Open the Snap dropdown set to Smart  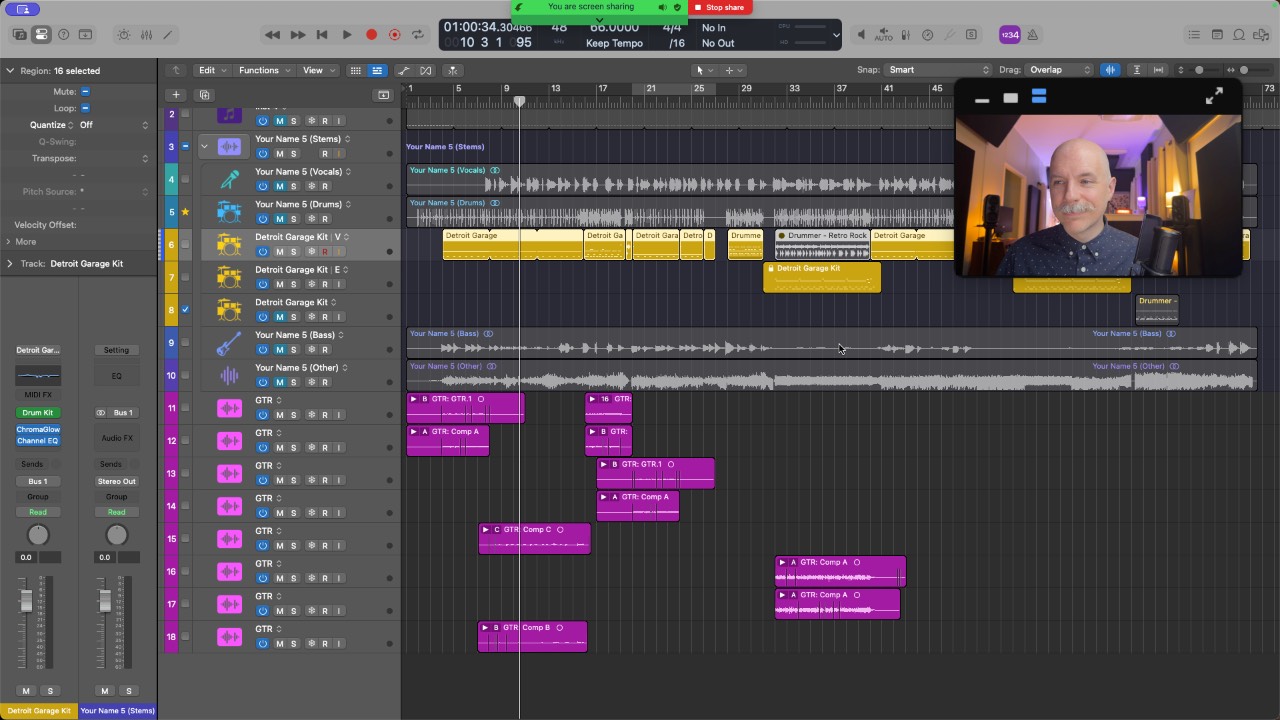(x=937, y=70)
